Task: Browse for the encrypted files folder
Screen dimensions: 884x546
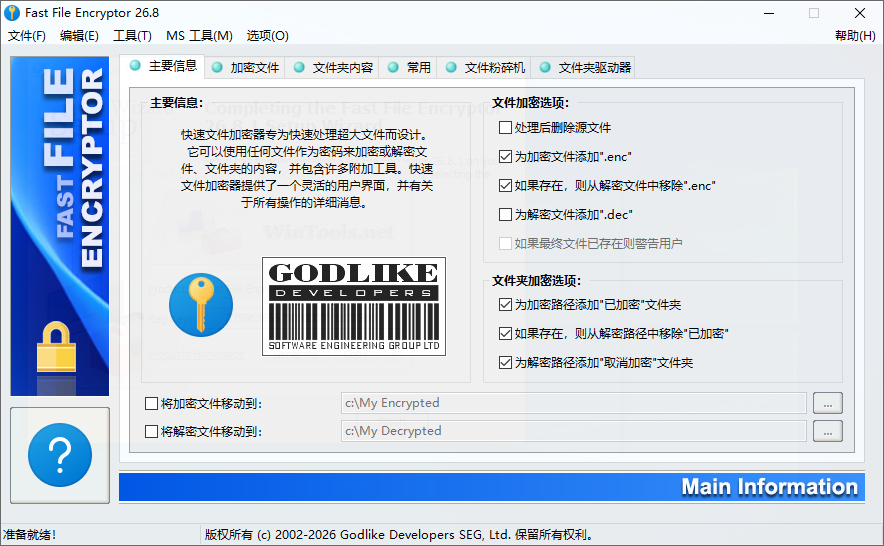Action: pyautogui.click(x=828, y=403)
